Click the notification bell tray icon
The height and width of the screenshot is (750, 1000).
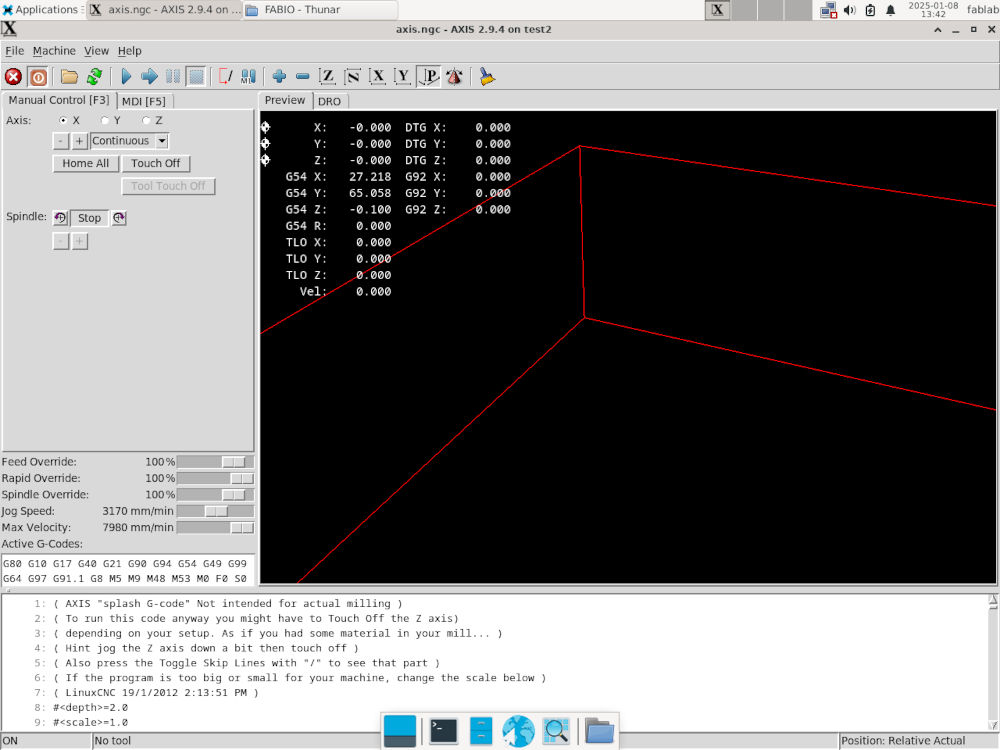[x=890, y=10]
